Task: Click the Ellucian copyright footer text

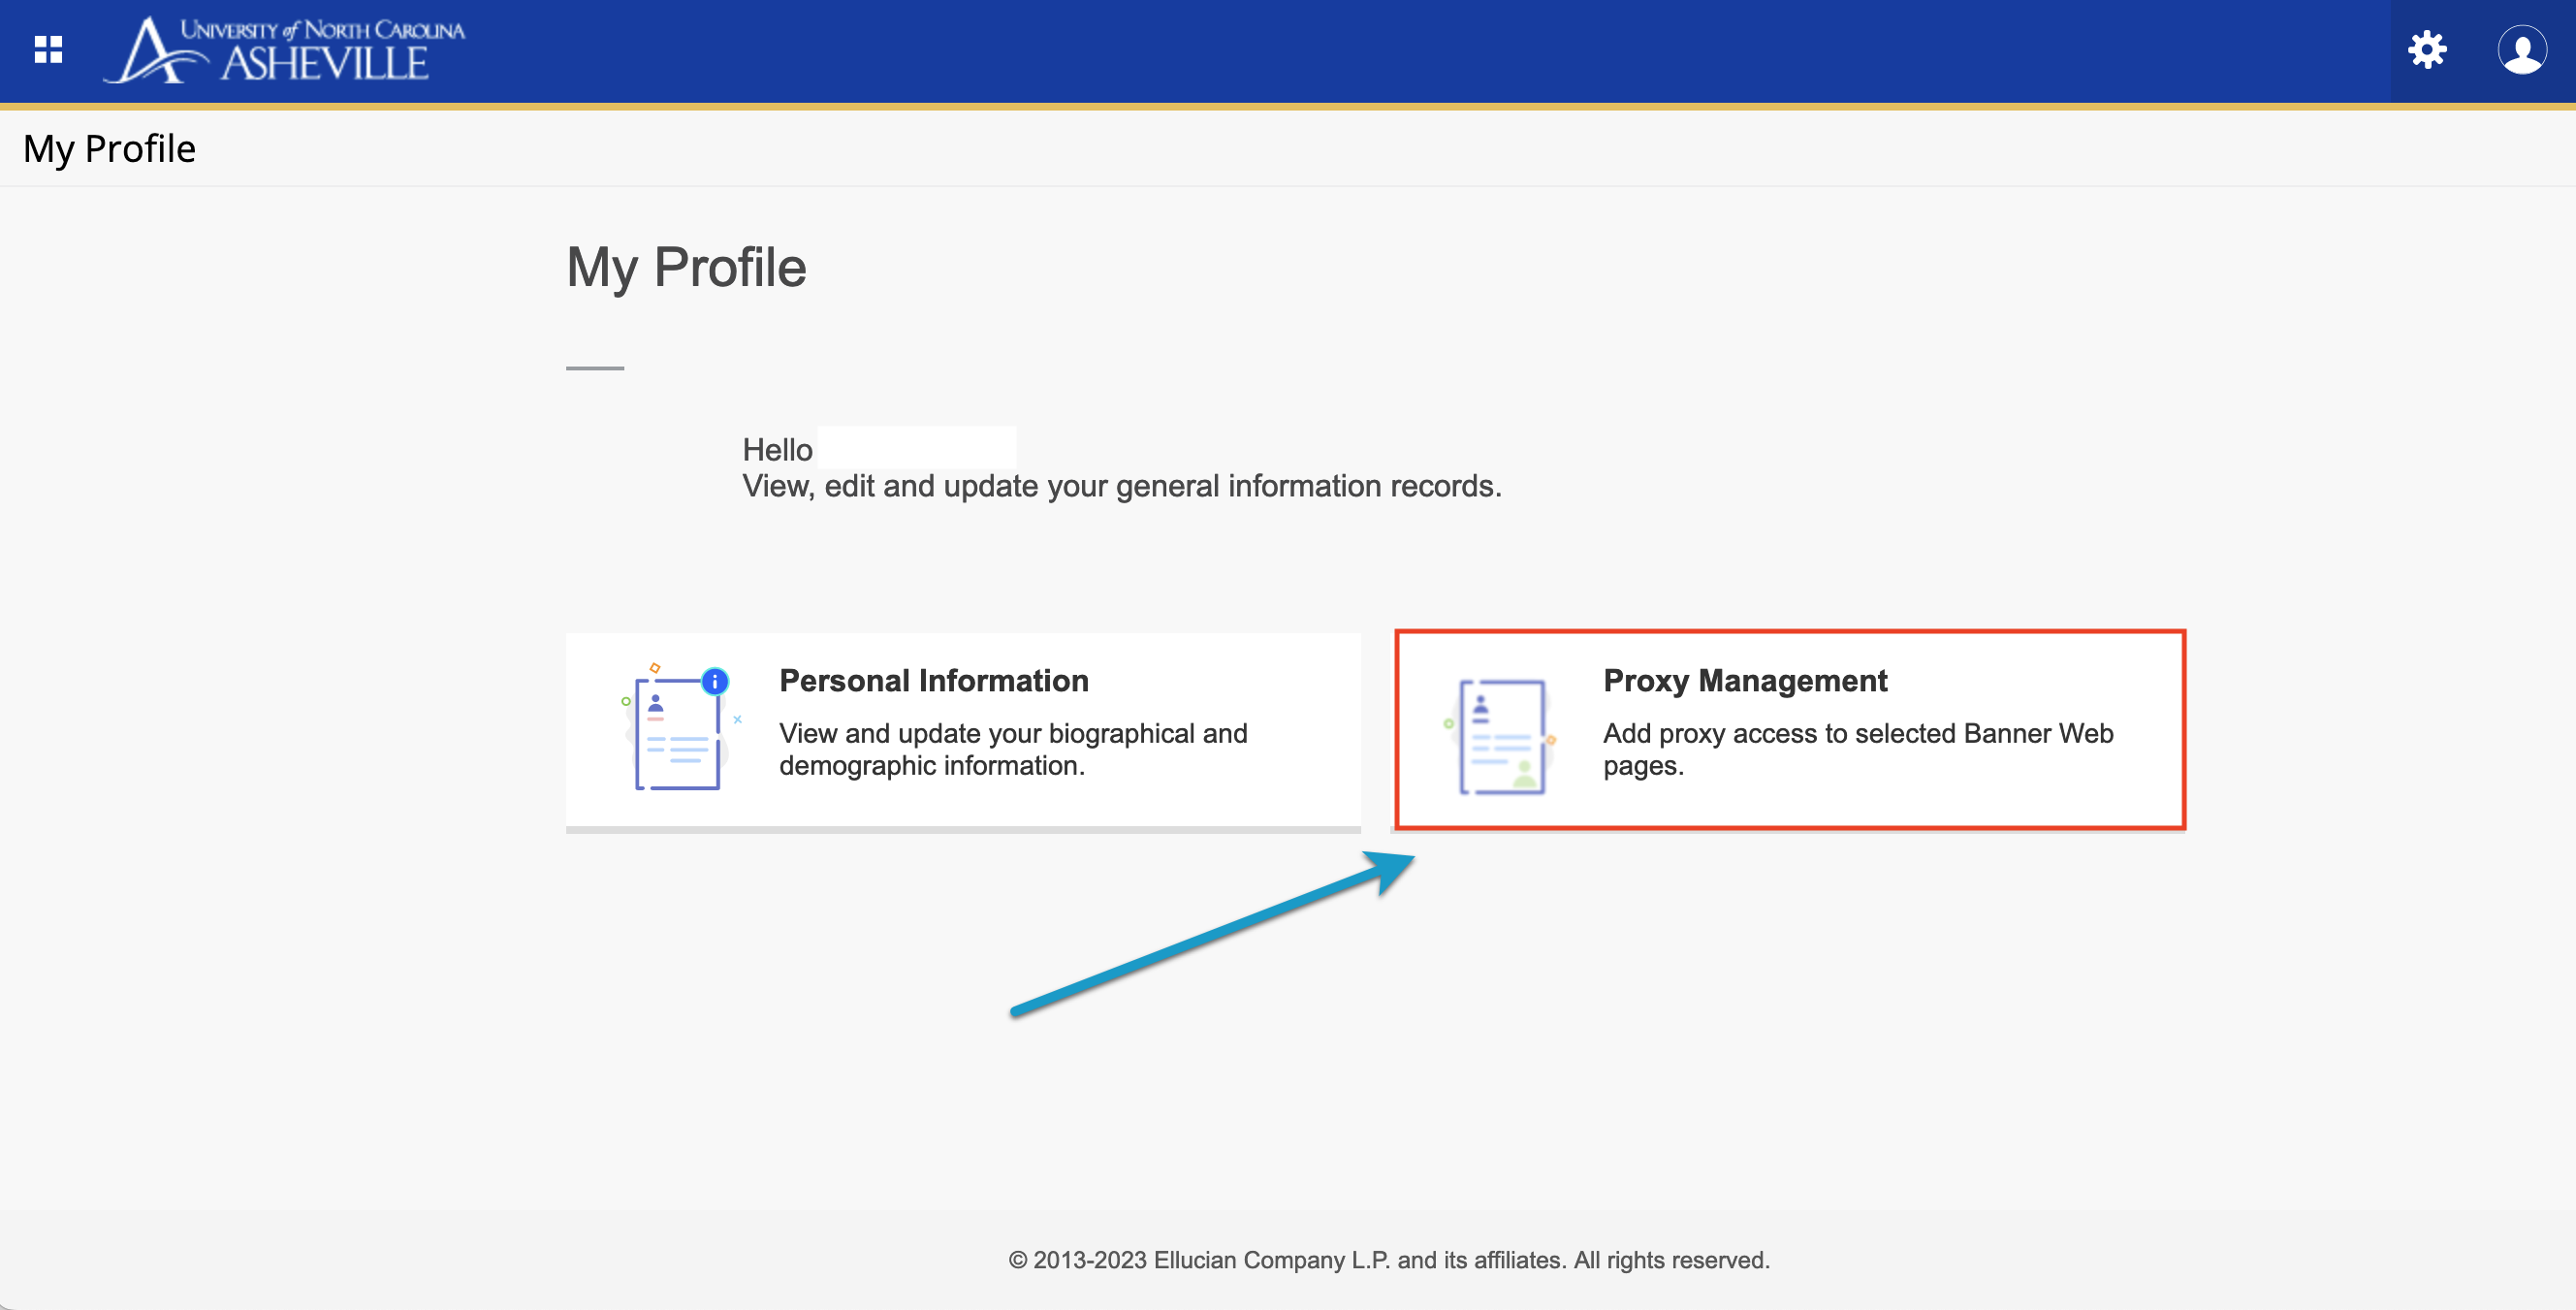Action: coord(1388,1259)
